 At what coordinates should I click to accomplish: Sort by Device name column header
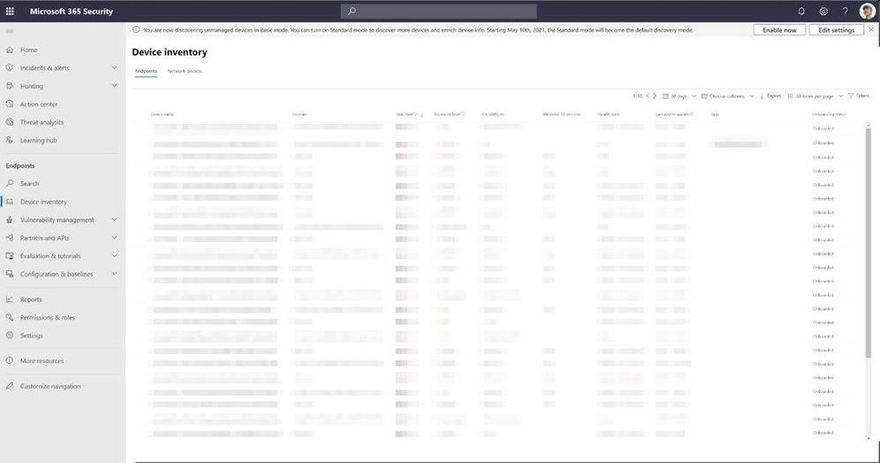coord(162,114)
